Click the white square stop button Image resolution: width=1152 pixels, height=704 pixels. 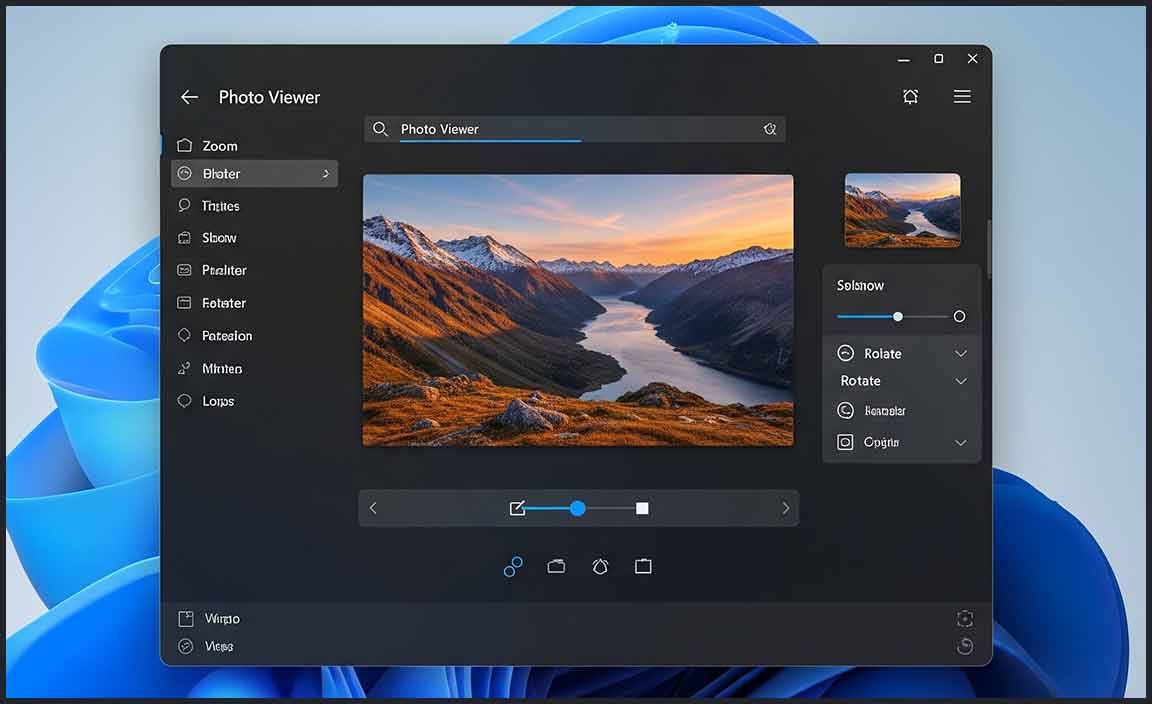coord(642,508)
